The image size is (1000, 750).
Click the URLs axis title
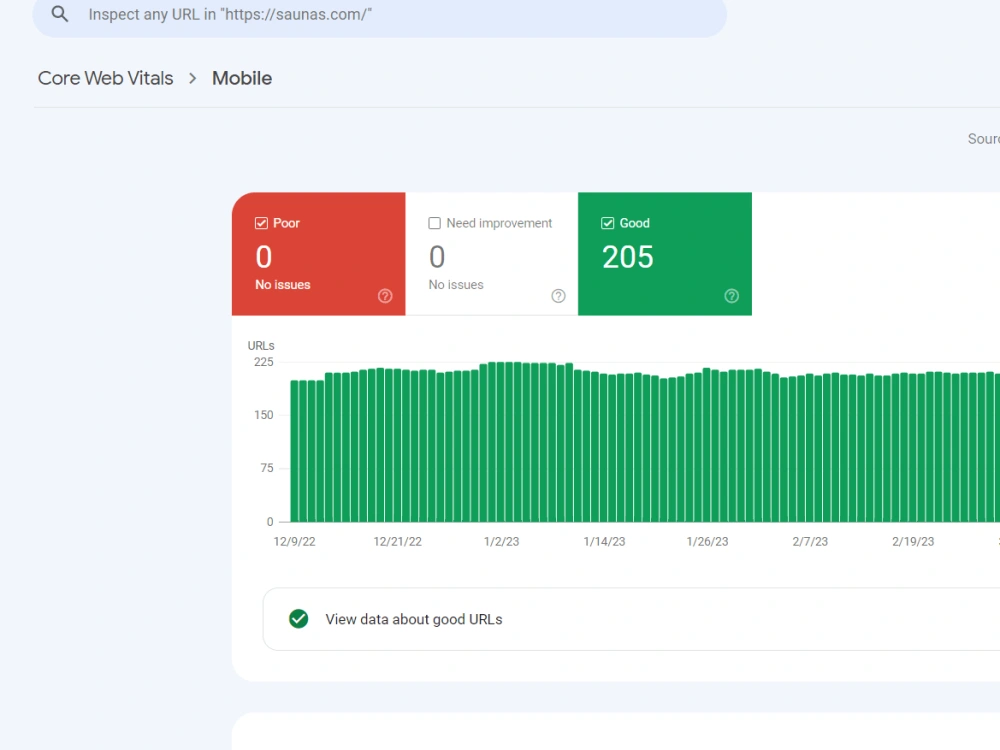(x=261, y=346)
